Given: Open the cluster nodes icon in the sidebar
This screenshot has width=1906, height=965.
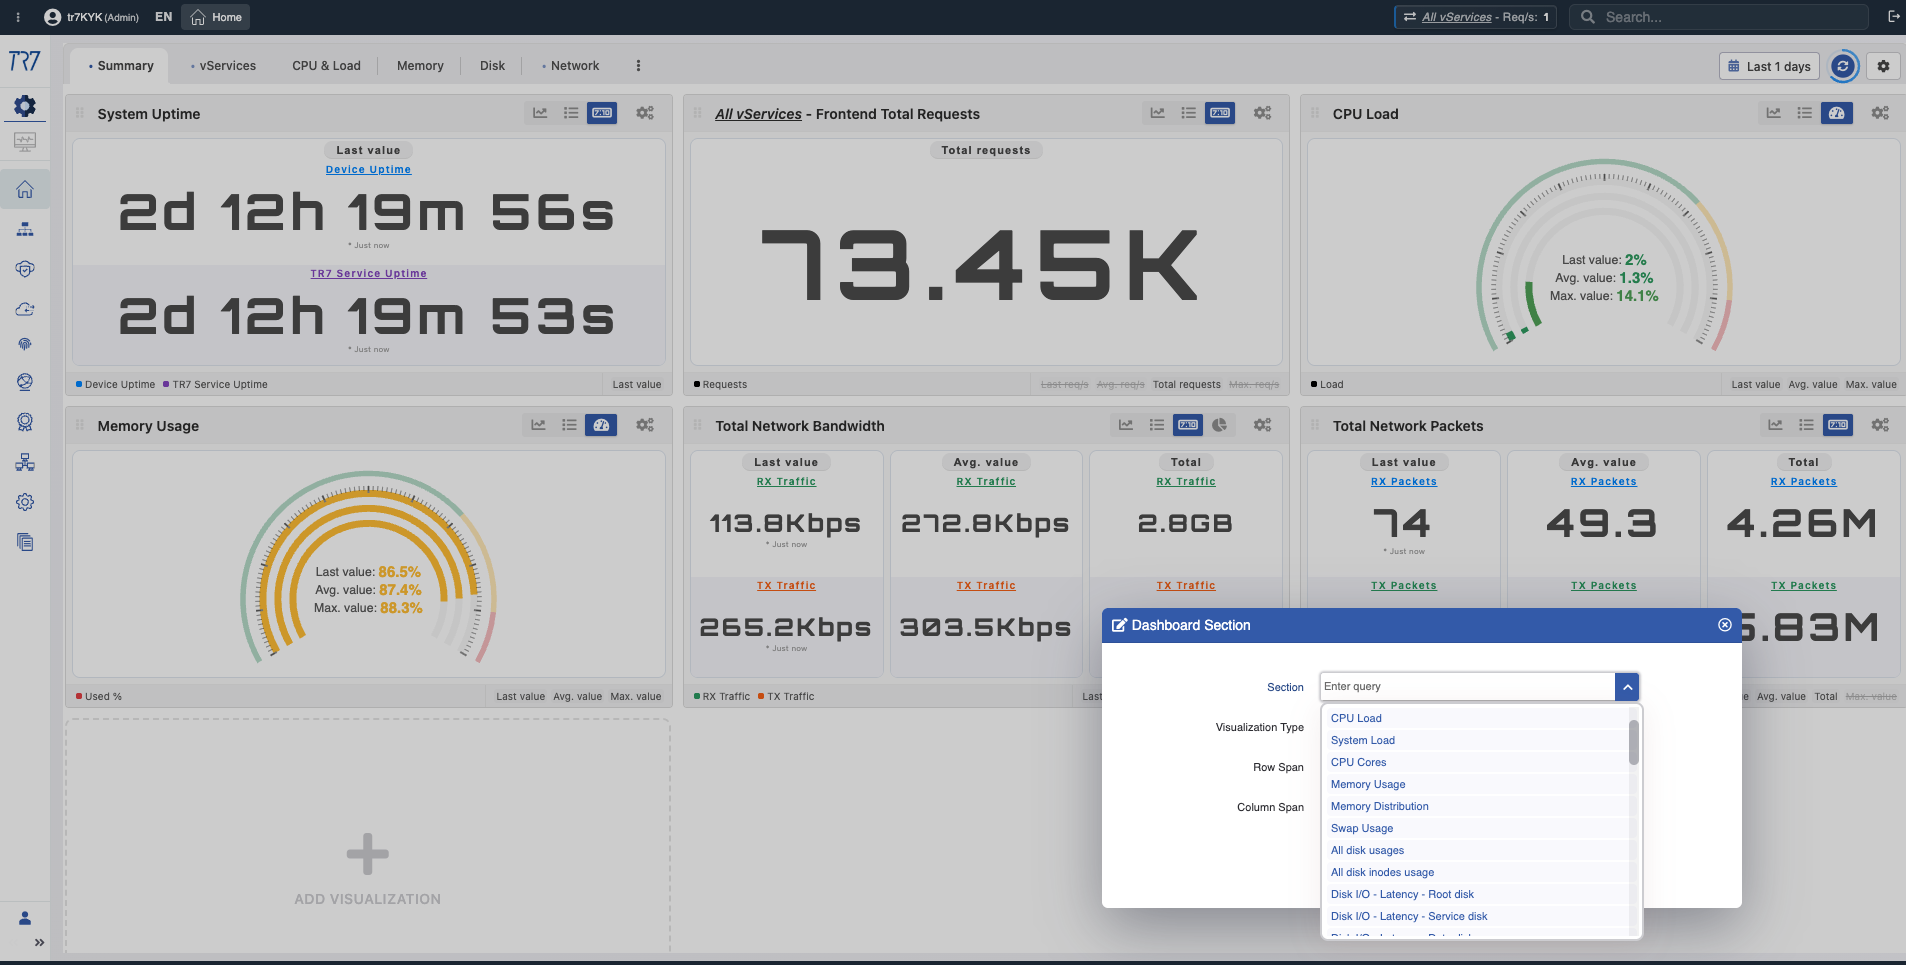Looking at the screenshot, I should pyautogui.click(x=25, y=462).
